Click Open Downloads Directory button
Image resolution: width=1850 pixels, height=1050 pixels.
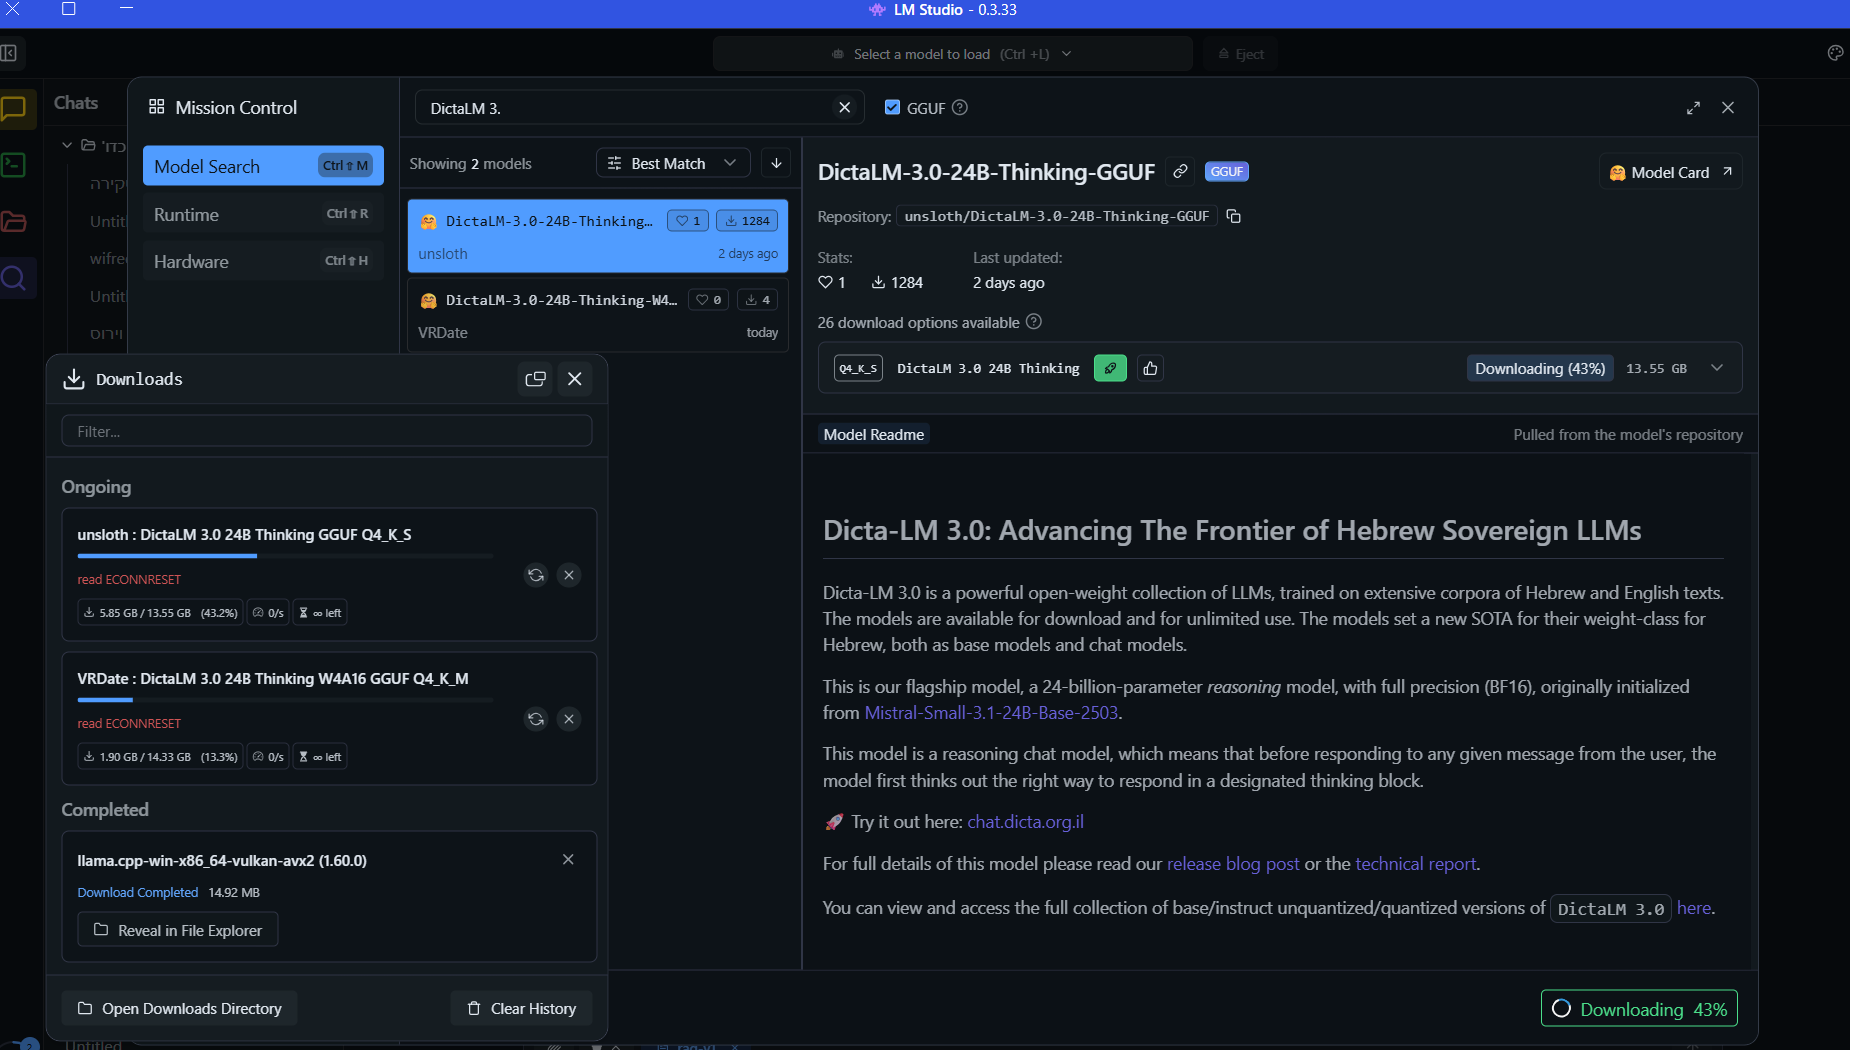pyautogui.click(x=180, y=1008)
